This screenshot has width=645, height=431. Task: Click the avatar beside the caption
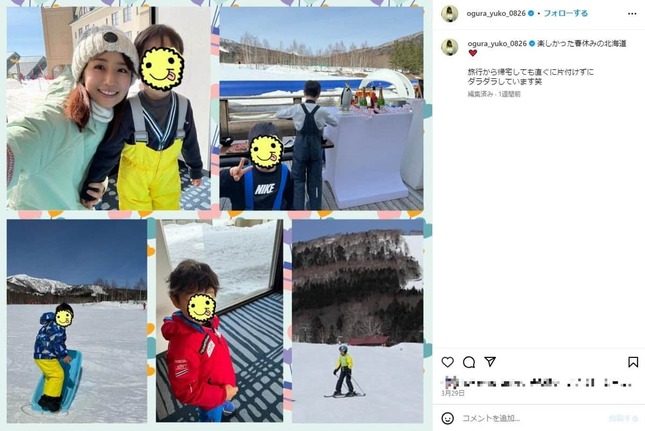click(x=450, y=47)
